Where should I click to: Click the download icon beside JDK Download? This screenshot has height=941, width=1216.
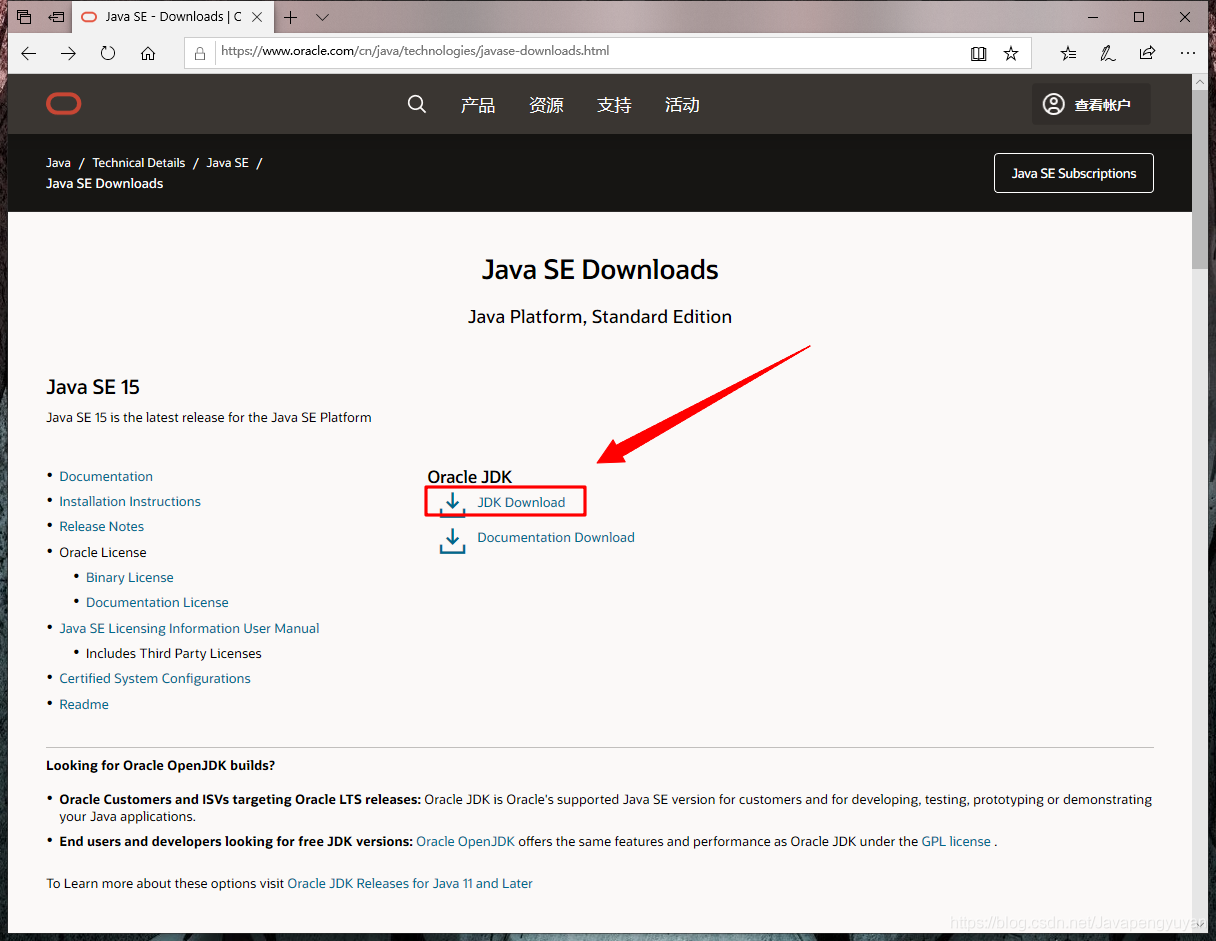click(452, 503)
